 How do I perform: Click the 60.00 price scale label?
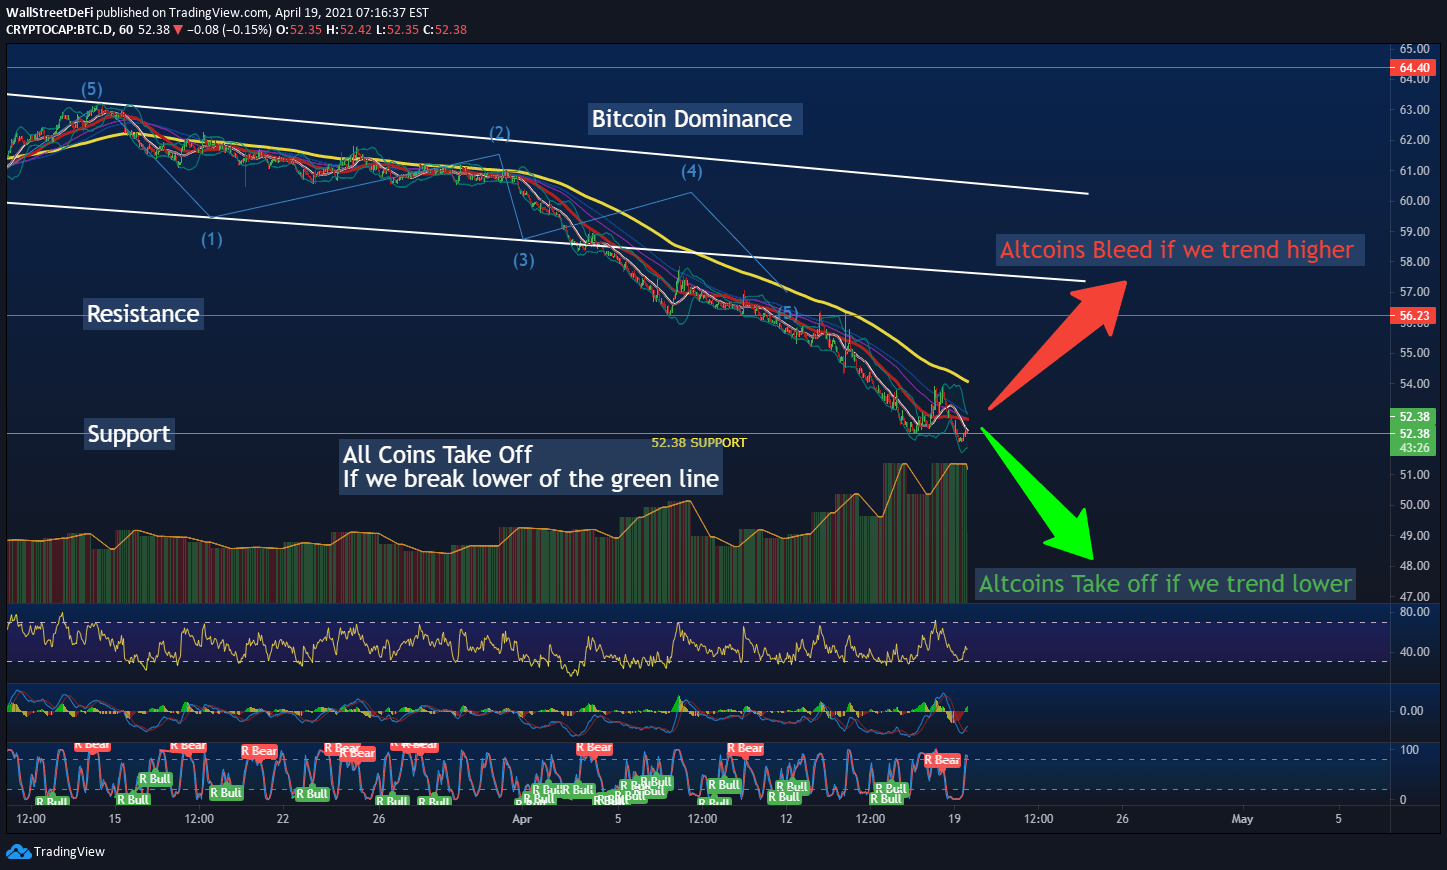[x=1414, y=201]
